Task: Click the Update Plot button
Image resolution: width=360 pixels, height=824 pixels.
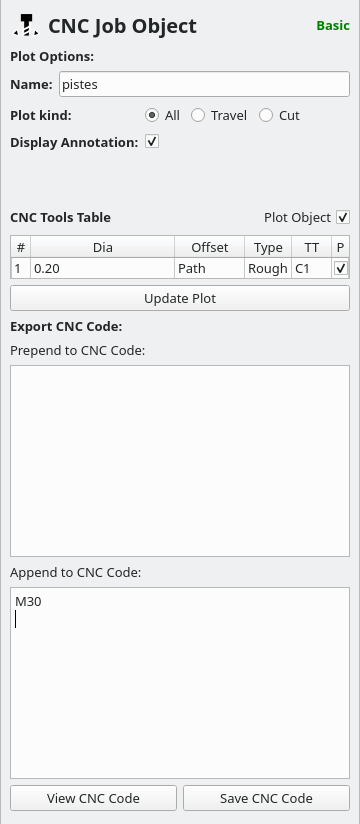Action: pyautogui.click(x=180, y=298)
